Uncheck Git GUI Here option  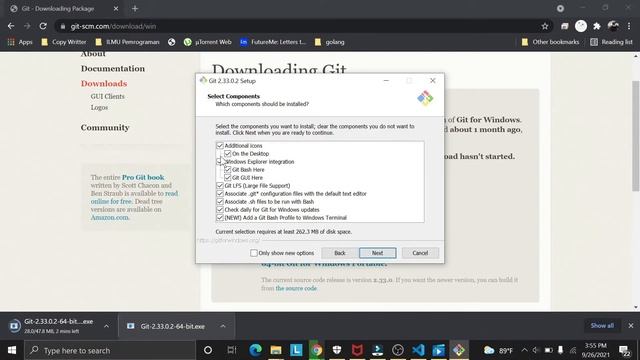[x=228, y=178]
